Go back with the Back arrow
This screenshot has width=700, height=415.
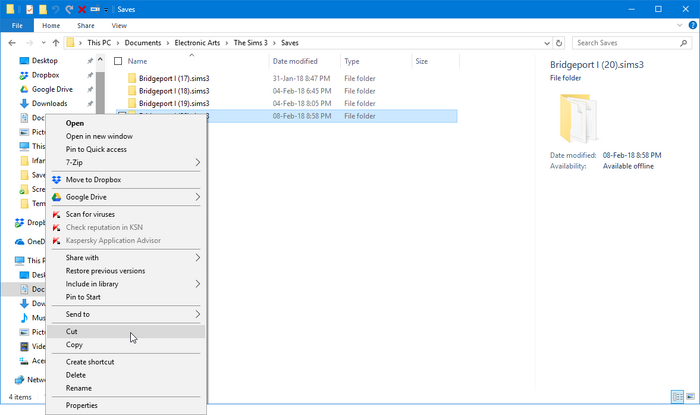(x=12, y=43)
